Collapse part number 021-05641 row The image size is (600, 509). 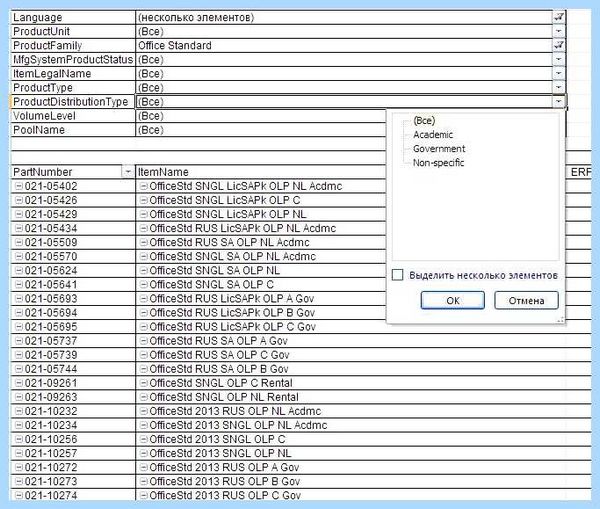[19, 285]
